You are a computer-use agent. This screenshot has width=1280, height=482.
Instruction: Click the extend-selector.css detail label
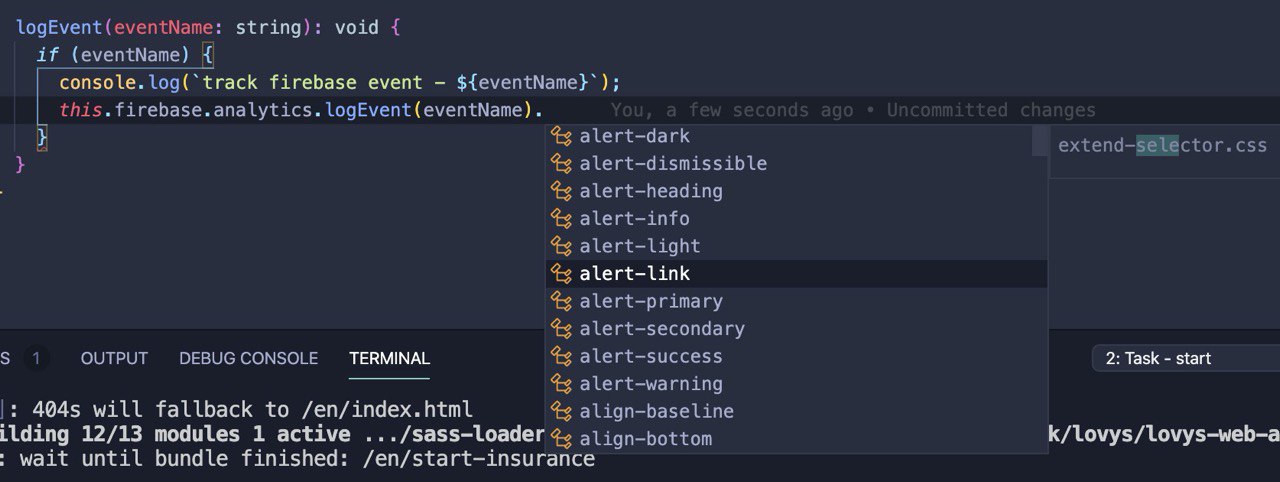point(1162,146)
